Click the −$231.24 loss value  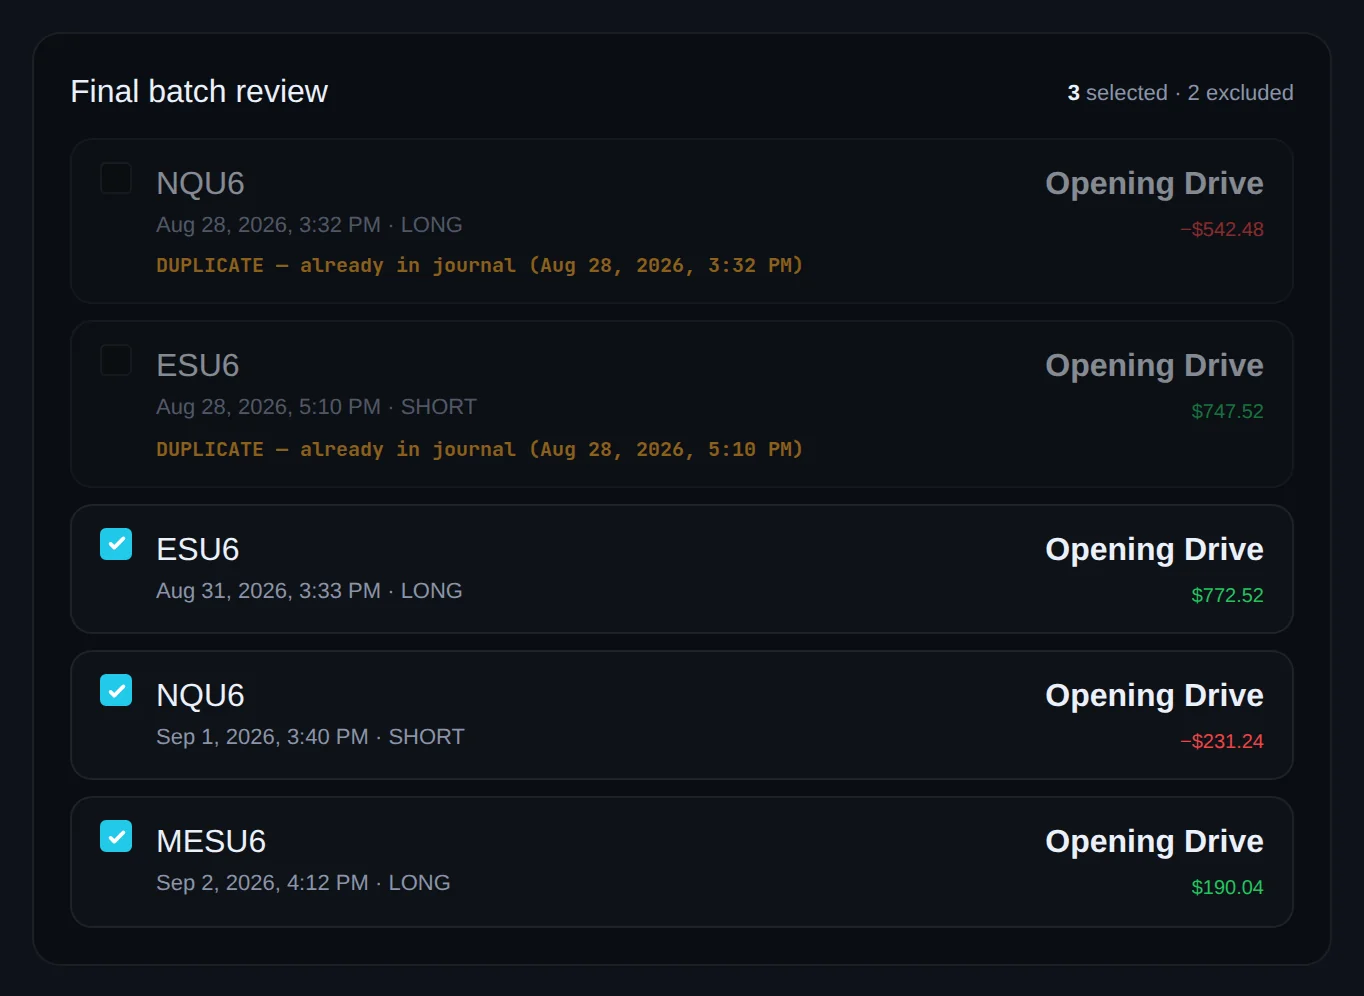1221,741
